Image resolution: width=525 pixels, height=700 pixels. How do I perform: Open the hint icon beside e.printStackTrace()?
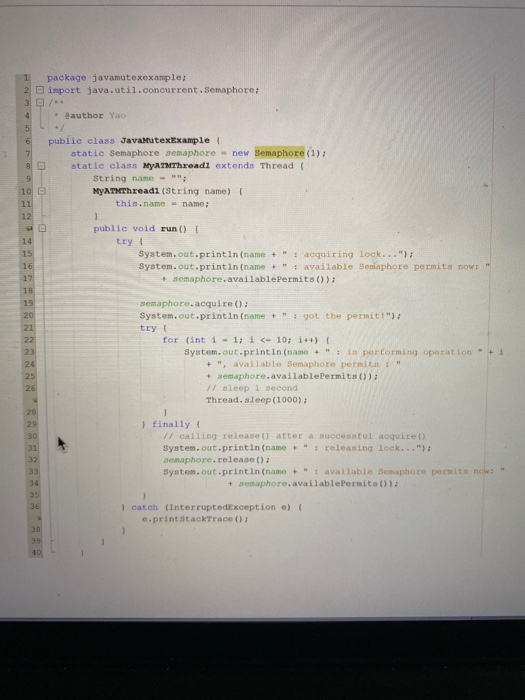pos(39,518)
